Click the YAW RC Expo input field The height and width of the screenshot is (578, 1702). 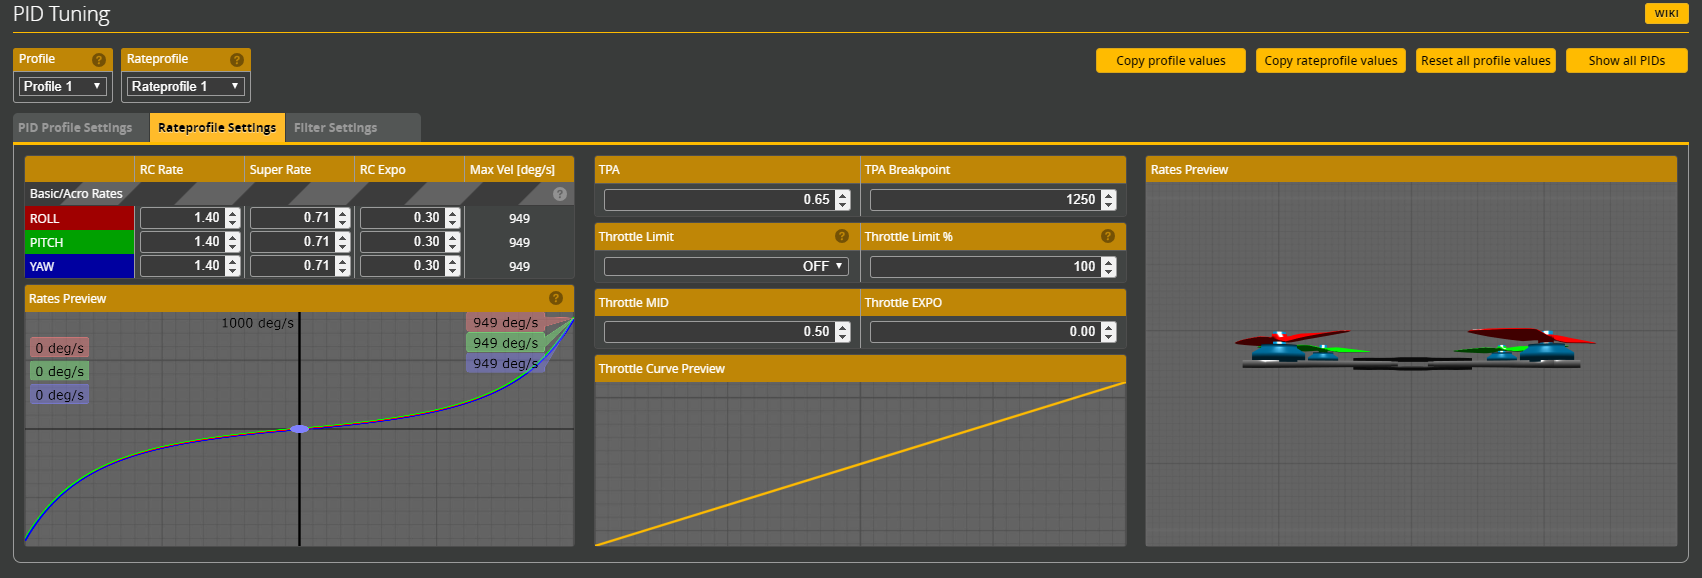[x=402, y=266]
